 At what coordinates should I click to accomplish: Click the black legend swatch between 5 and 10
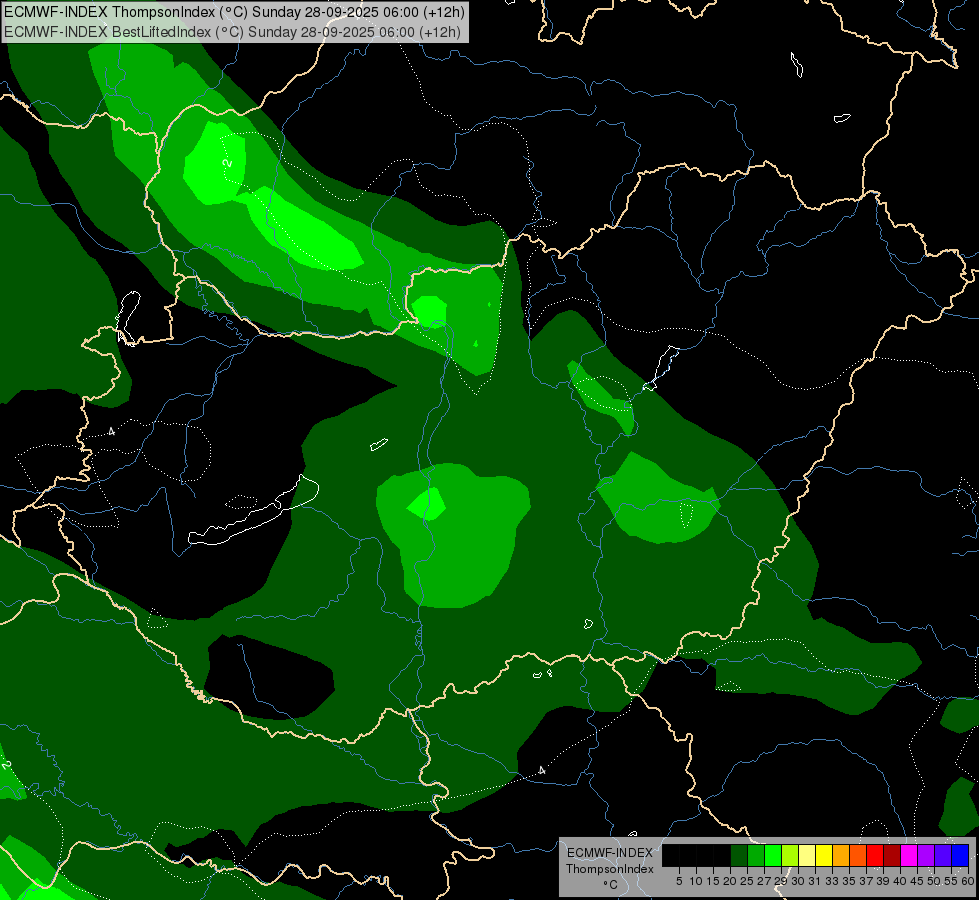tap(688, 855)
